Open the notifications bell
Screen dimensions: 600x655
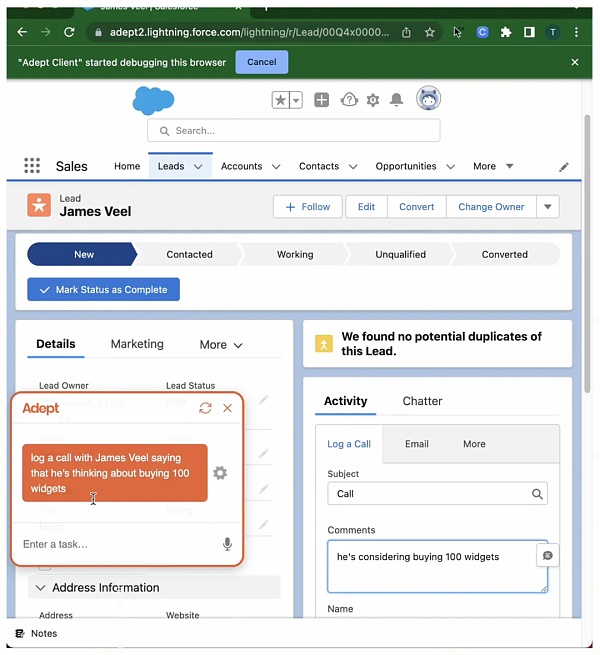396,100
